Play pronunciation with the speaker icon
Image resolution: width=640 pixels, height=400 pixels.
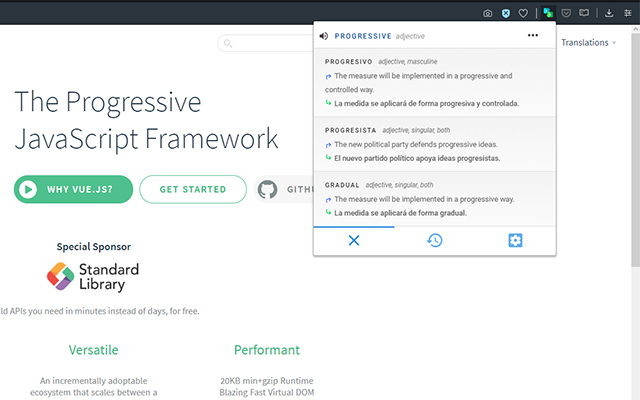[324, 36]
